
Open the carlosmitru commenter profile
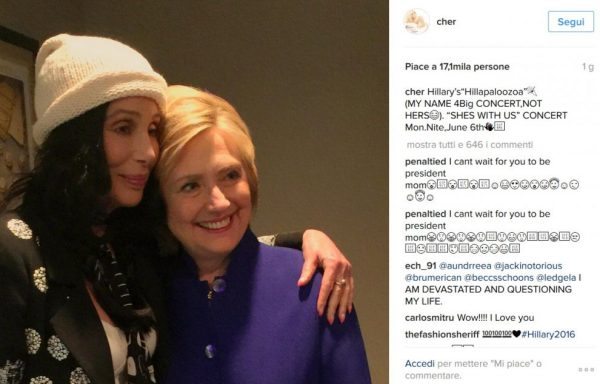coord(429,318)
